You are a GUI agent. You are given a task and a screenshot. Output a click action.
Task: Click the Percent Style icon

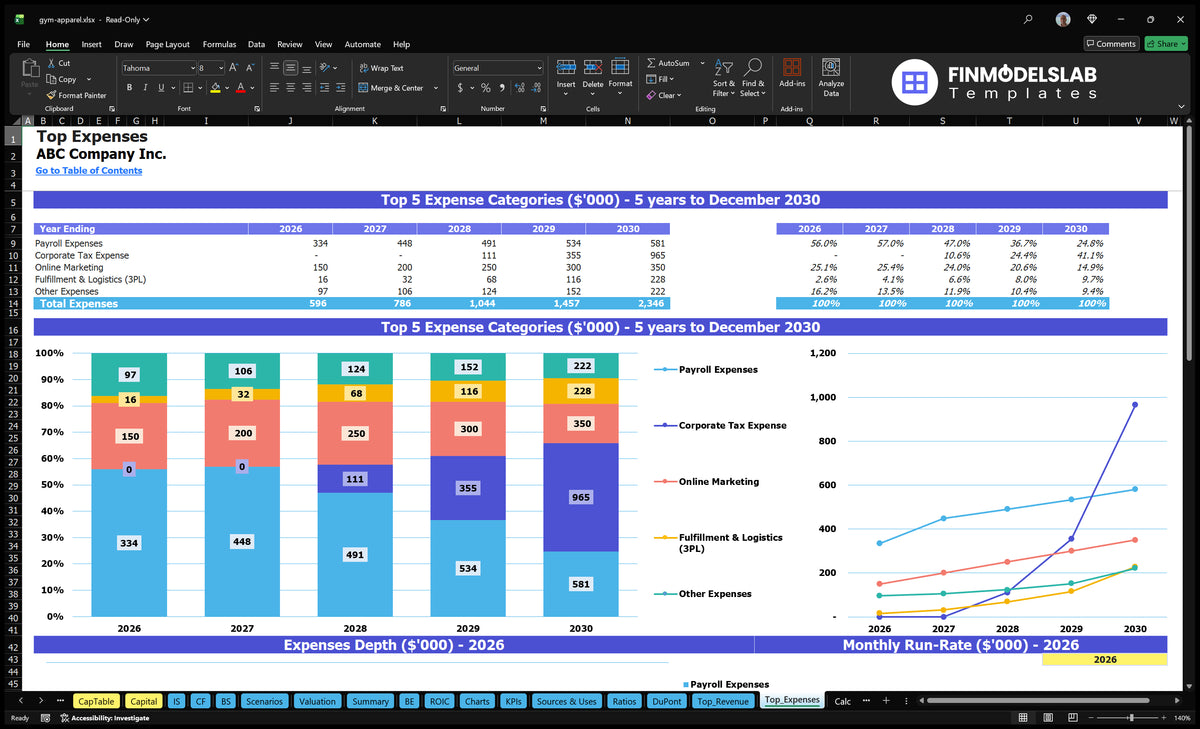[486, 88]
